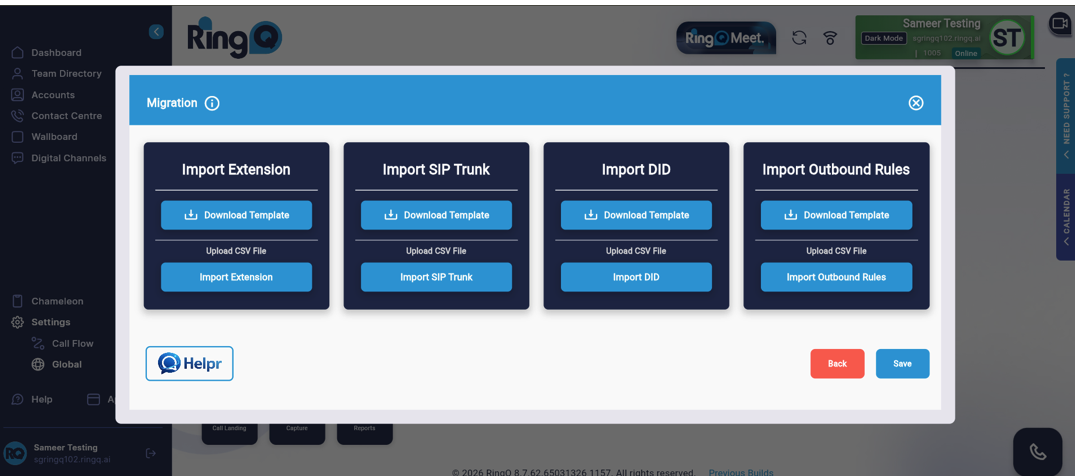
Task: Click the Online status badge
Action: [x=966, y=53]
